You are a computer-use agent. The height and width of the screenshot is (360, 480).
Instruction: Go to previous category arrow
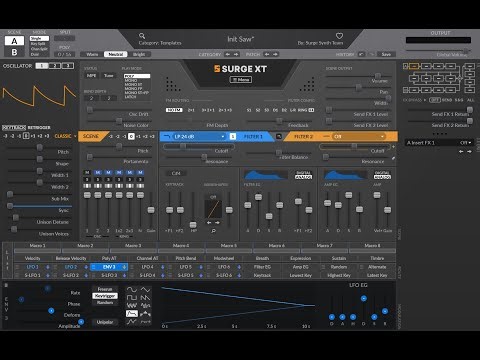228,54
